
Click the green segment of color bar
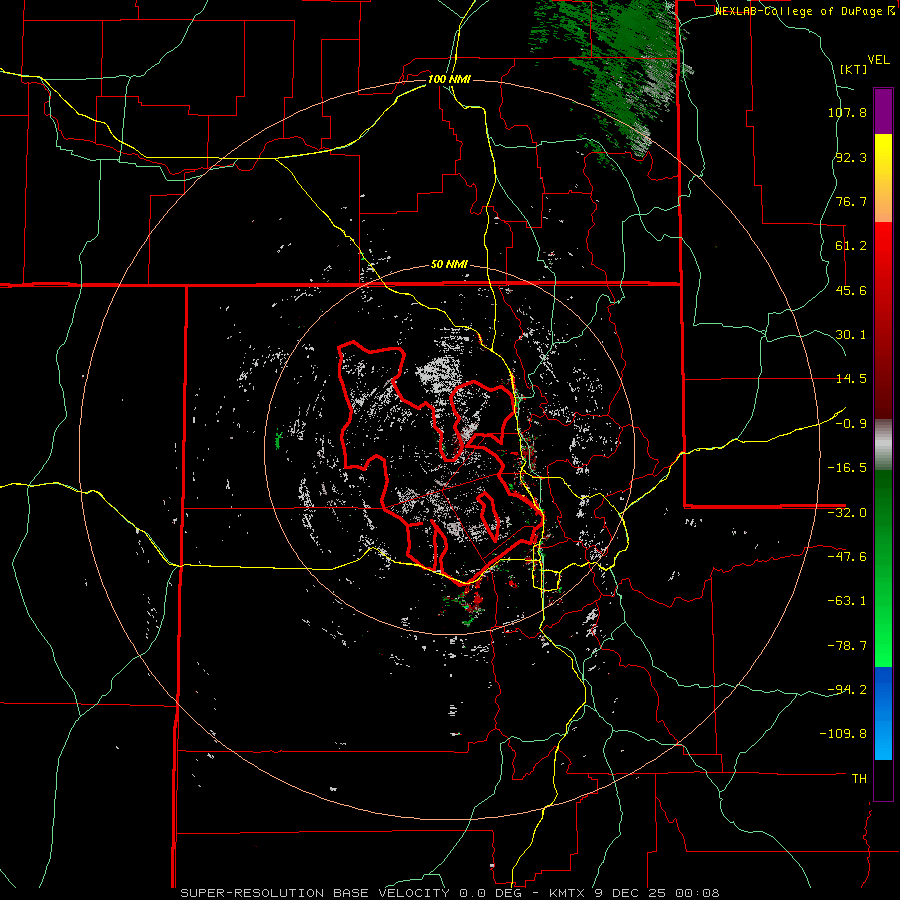883,568
